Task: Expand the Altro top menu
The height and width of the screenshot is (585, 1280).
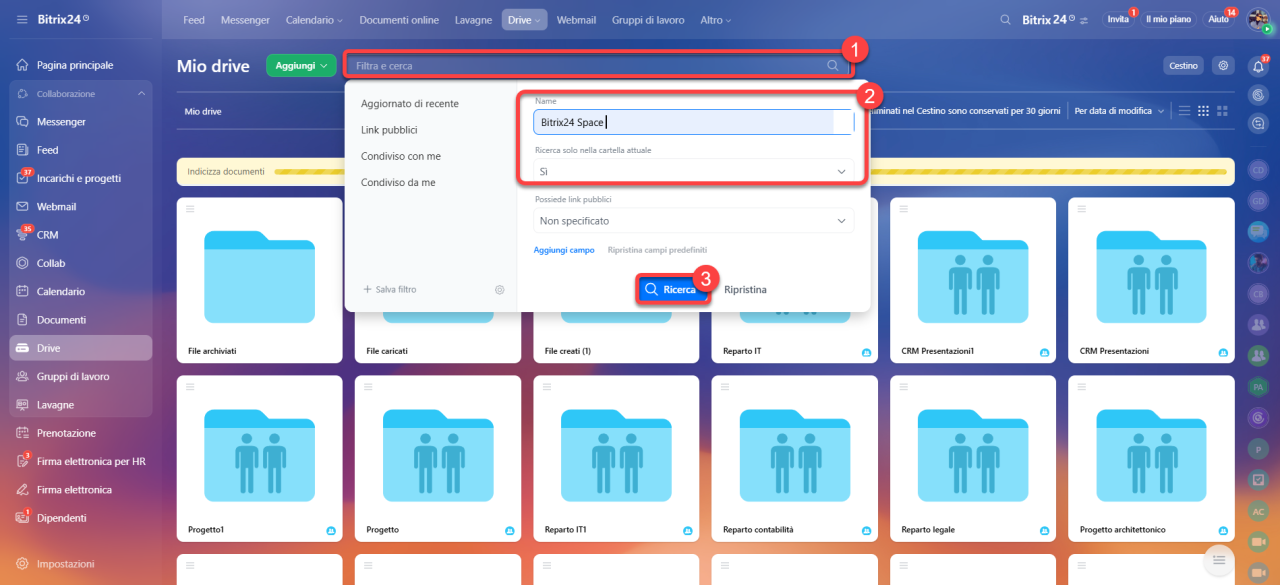Action: [x=716, y=20]
